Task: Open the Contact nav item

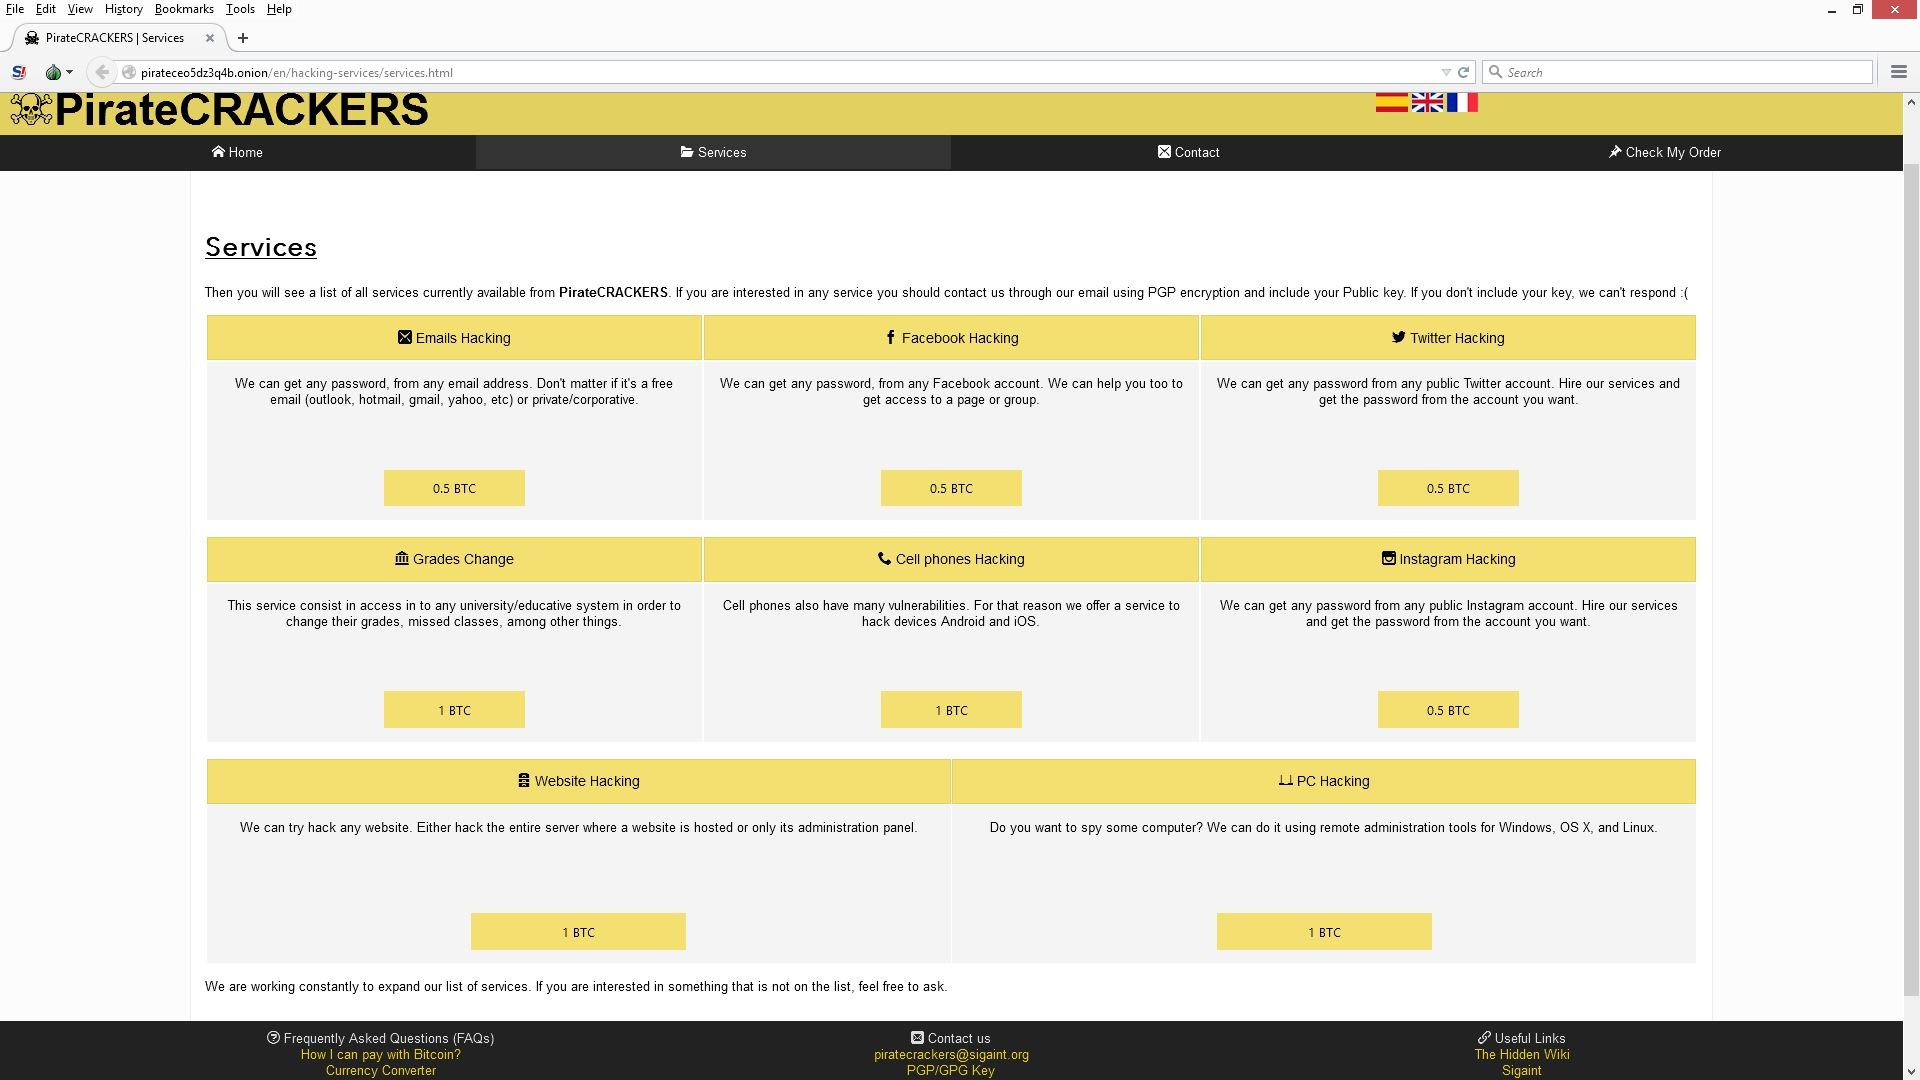Action: (x=1188, y=152)
